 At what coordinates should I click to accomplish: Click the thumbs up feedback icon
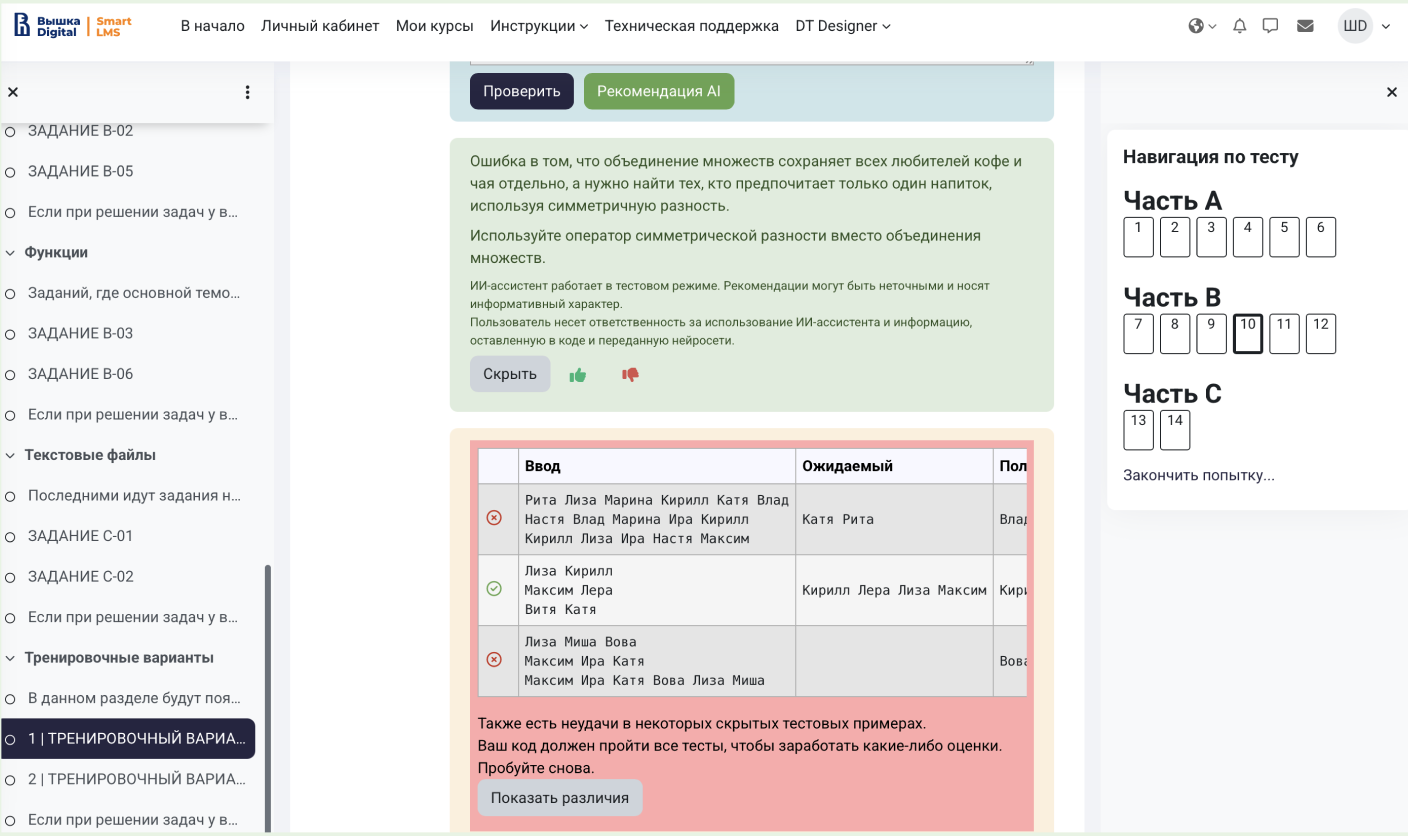577,375
